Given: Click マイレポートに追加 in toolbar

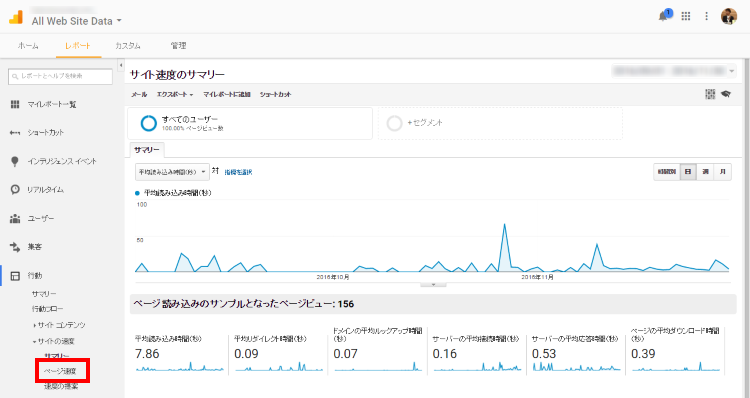Looking at the screenshot, I should click(x=227, y=94).
